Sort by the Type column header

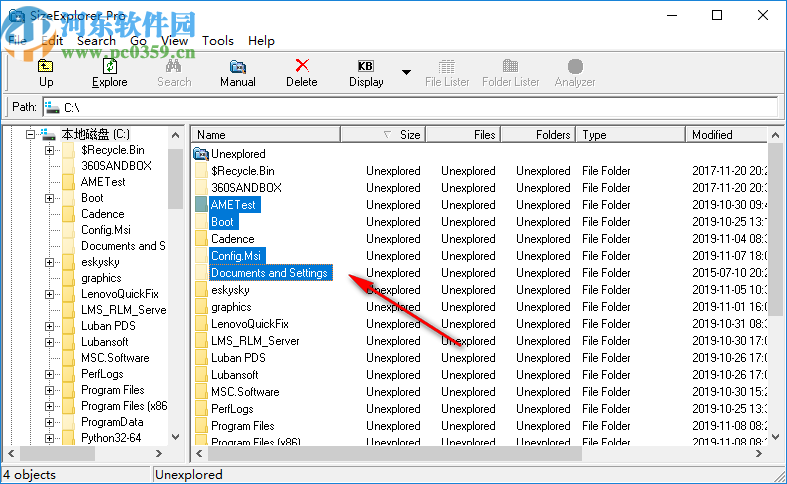[x=630, y=135]
